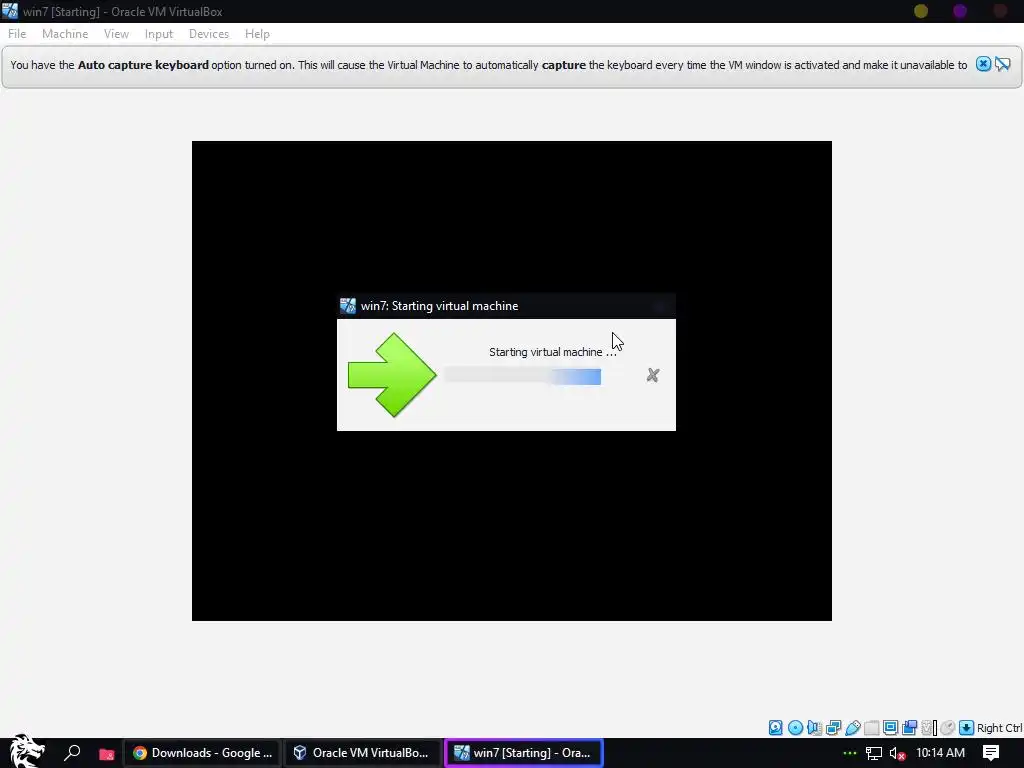The image size is (1024, 768).
Task: Click the Right Ctrl host key label
Action: (x=999, y=728)
